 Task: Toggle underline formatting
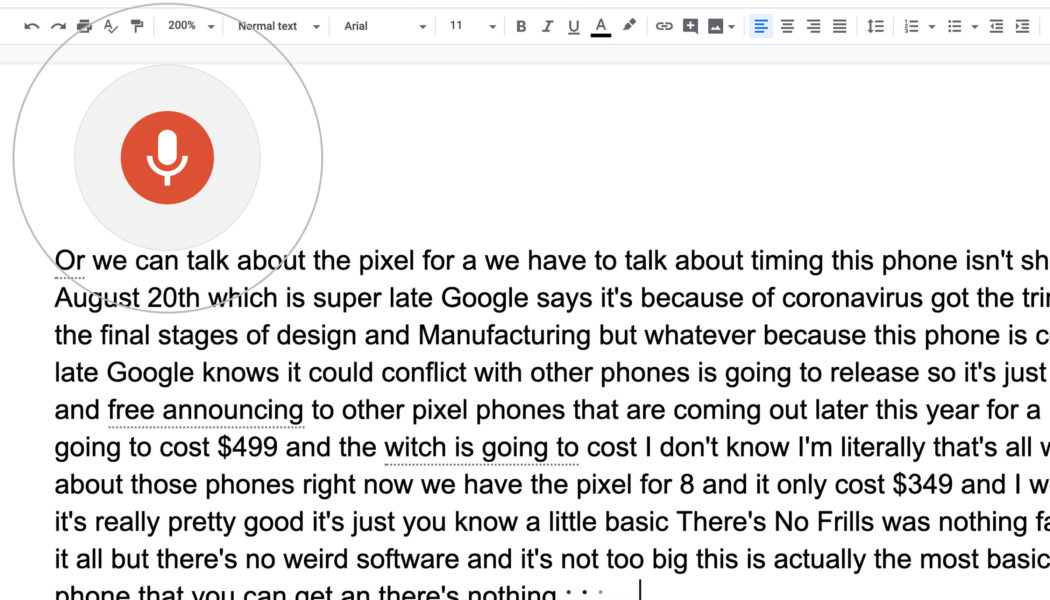(x=572, y=26)
